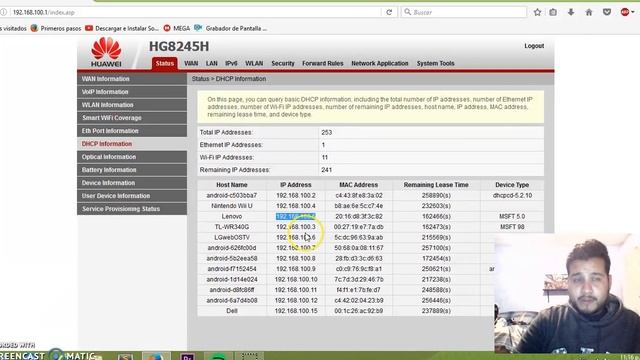Switch to the LAN tab
Image resolution: width=640 pixels, height=360 pixels.
(211, 63)
